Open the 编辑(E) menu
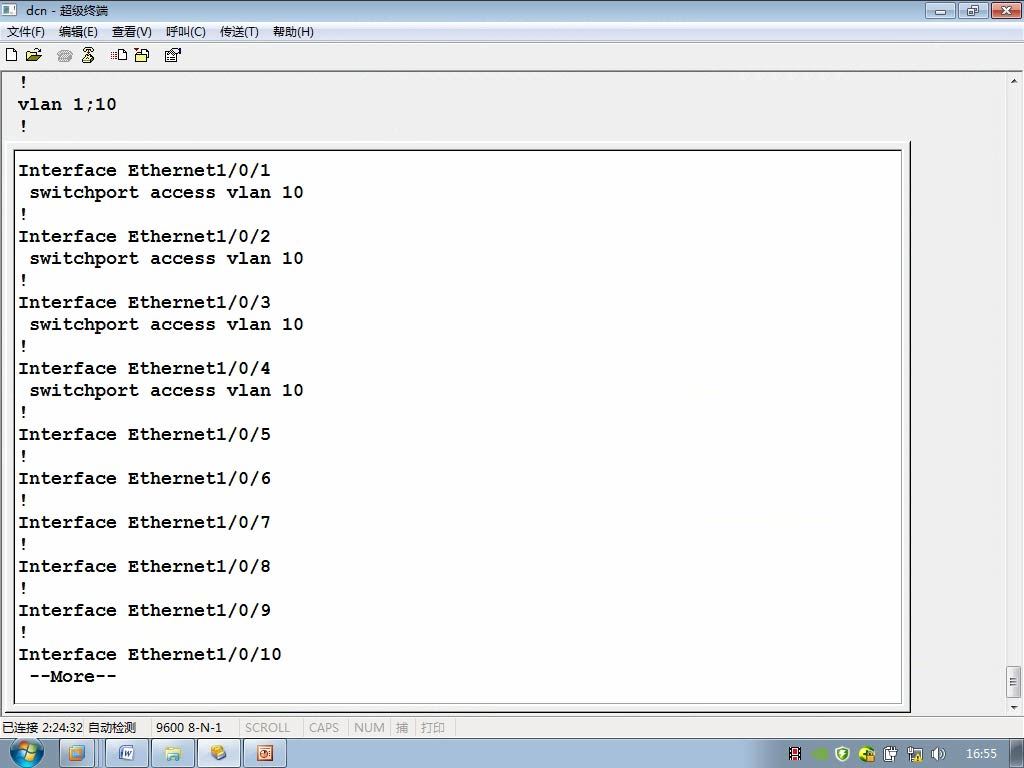 [78, 31]
